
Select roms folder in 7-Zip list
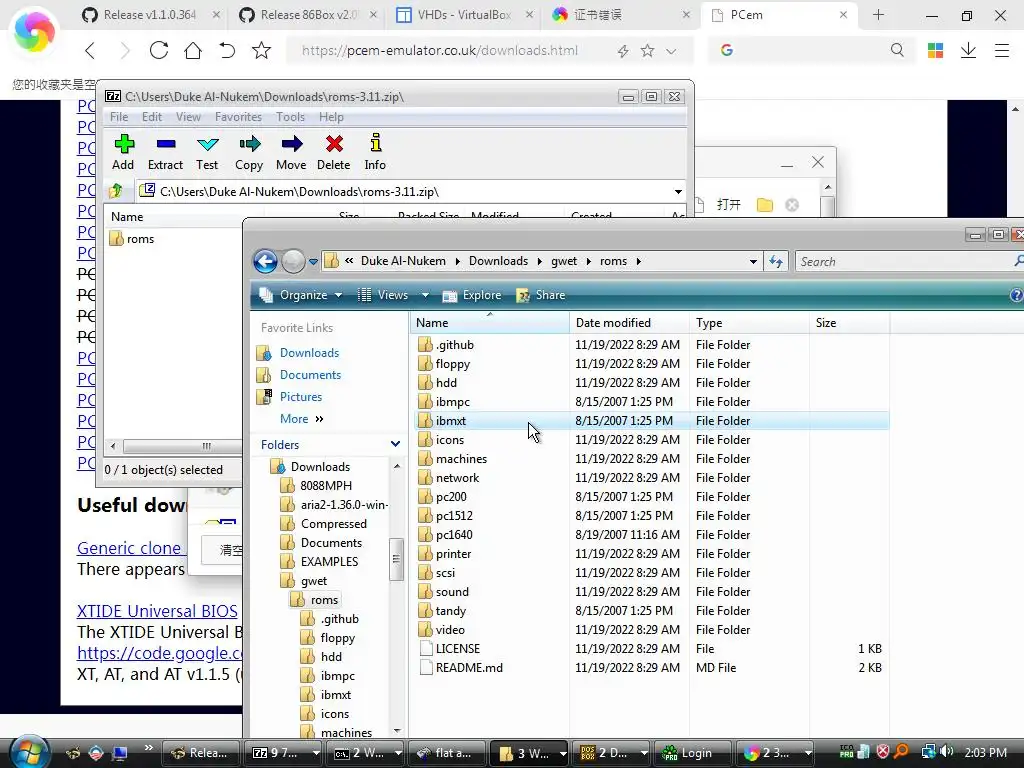[x=140, y=239]
